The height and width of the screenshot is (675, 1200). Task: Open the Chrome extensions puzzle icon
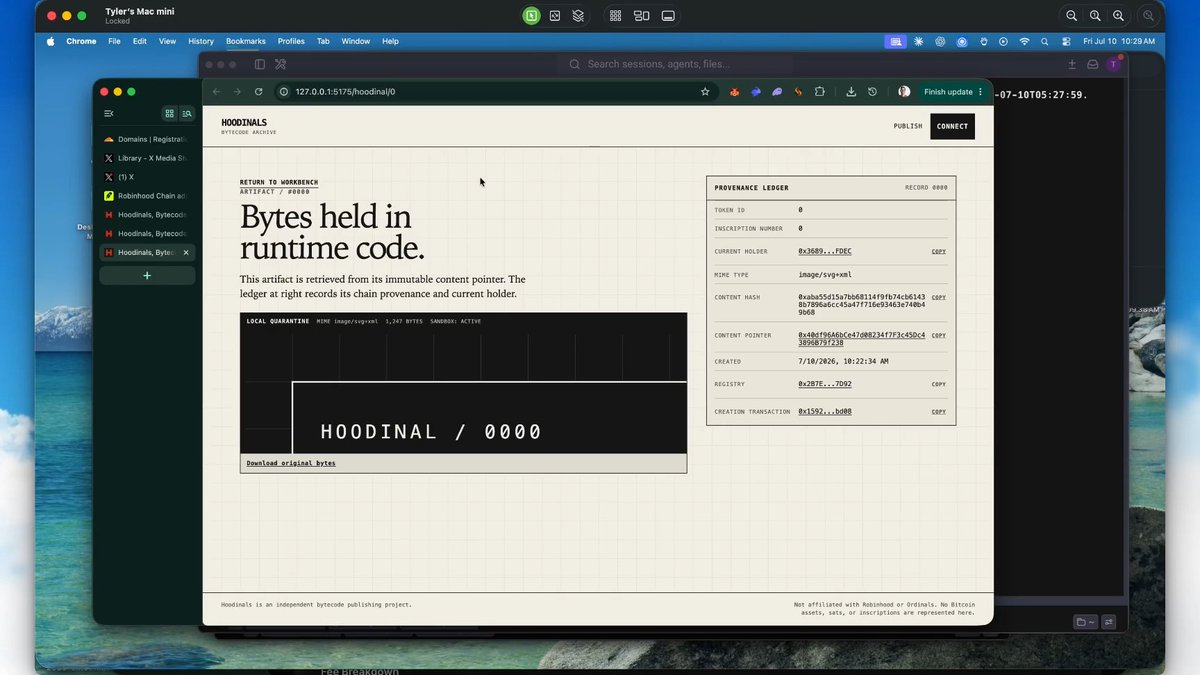819,91
